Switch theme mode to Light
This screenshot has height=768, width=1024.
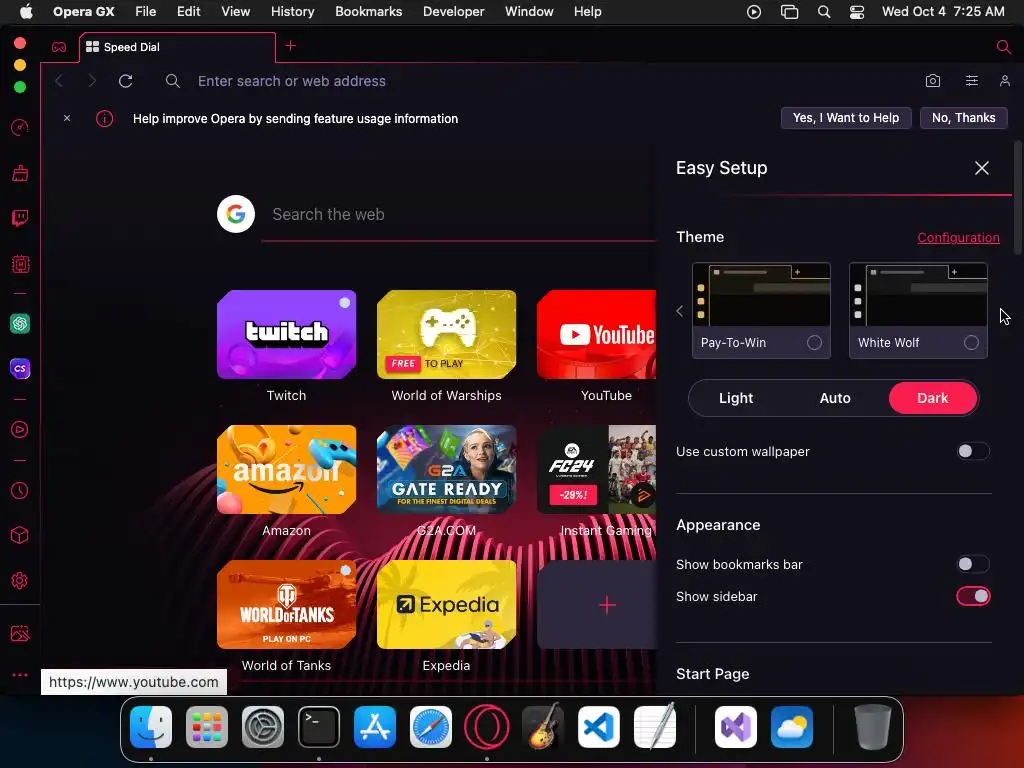pos(736,398)
